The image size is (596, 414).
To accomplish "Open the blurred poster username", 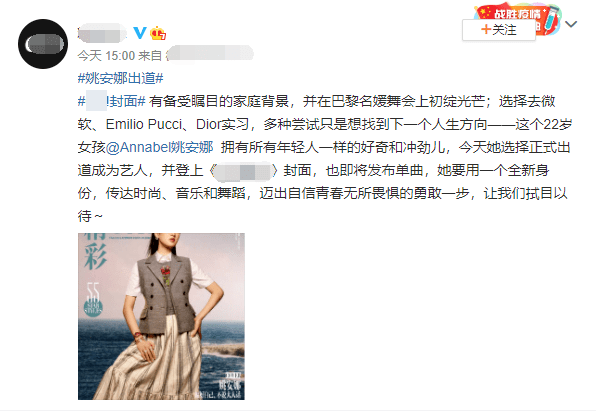I will [x=102, y=33].
